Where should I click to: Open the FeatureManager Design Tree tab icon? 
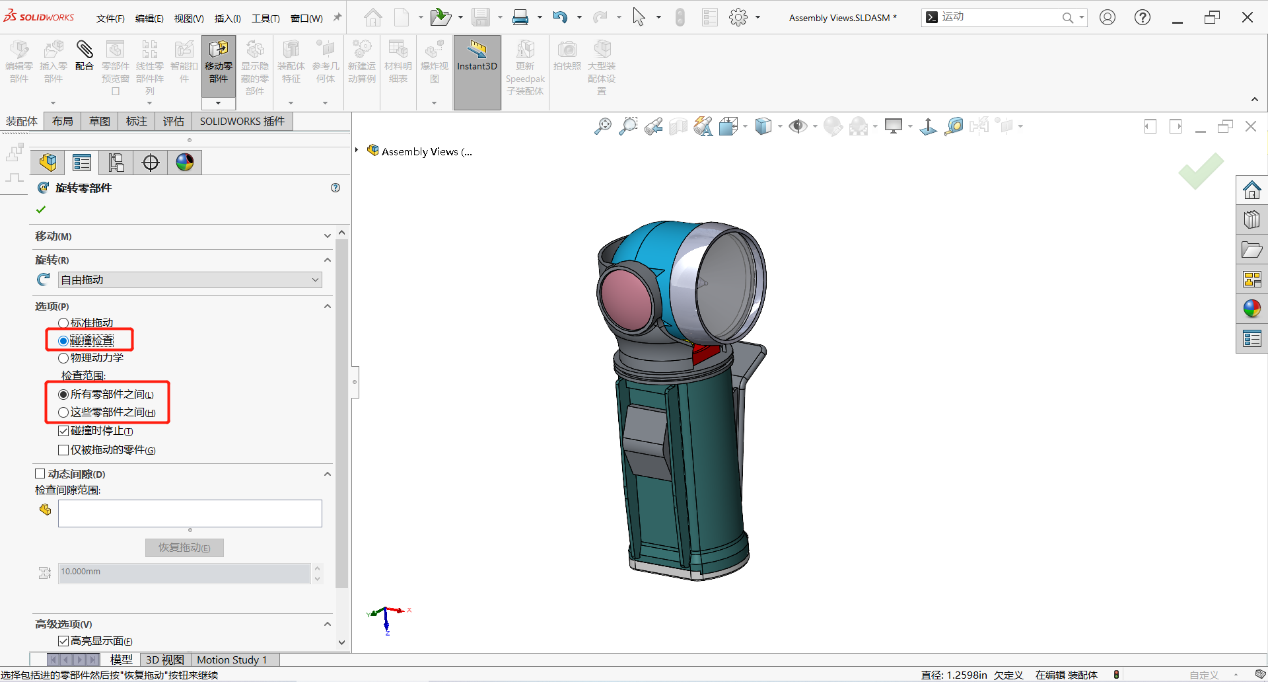(x=47, y=162)
